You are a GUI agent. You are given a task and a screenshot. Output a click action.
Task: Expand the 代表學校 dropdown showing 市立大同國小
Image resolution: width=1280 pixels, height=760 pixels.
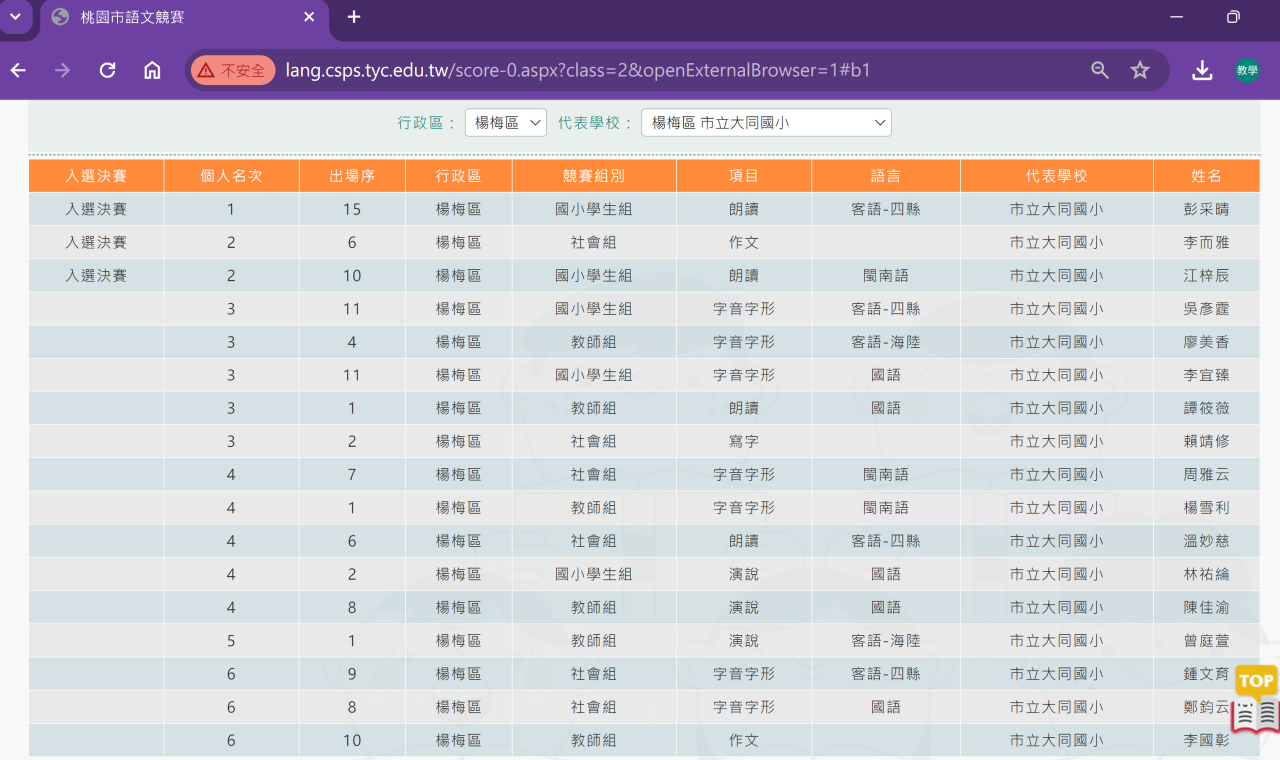coord(766,122)
